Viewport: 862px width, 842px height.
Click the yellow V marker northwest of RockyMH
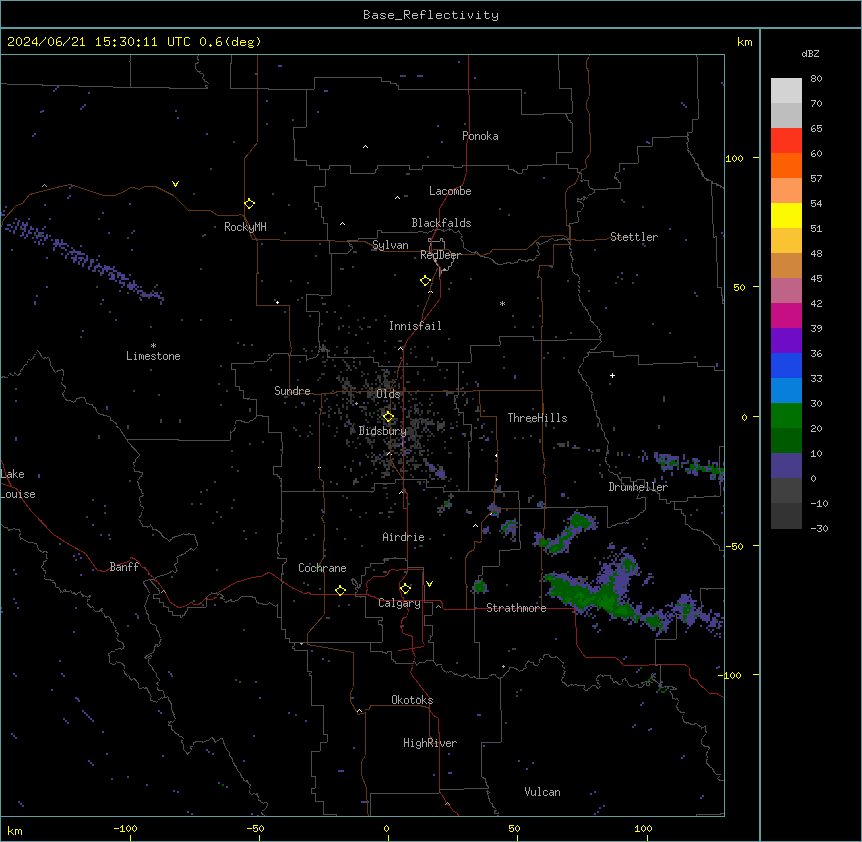click(175, 184)
